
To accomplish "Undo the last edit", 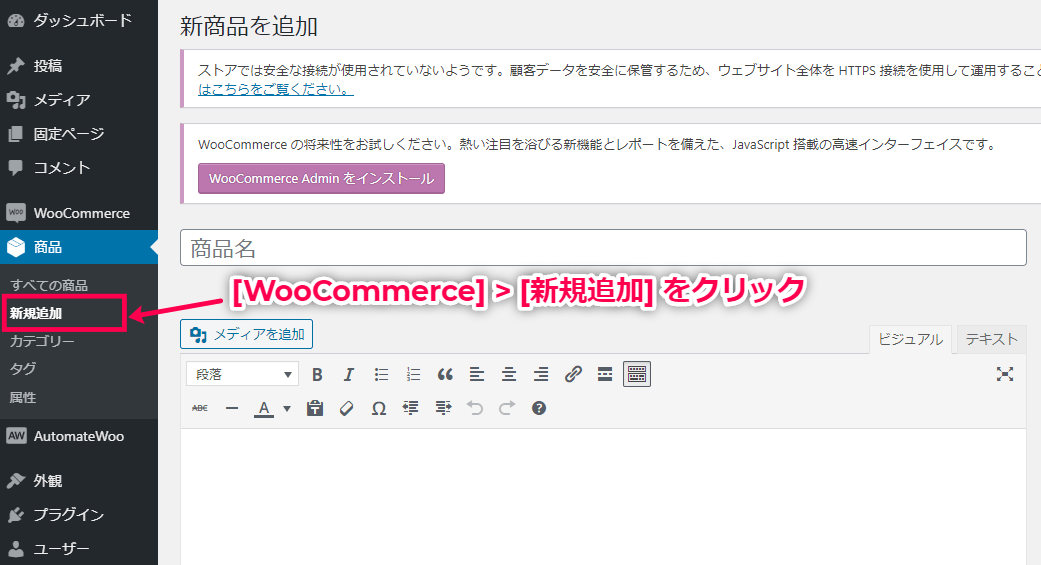I will (x=475, y=408).
